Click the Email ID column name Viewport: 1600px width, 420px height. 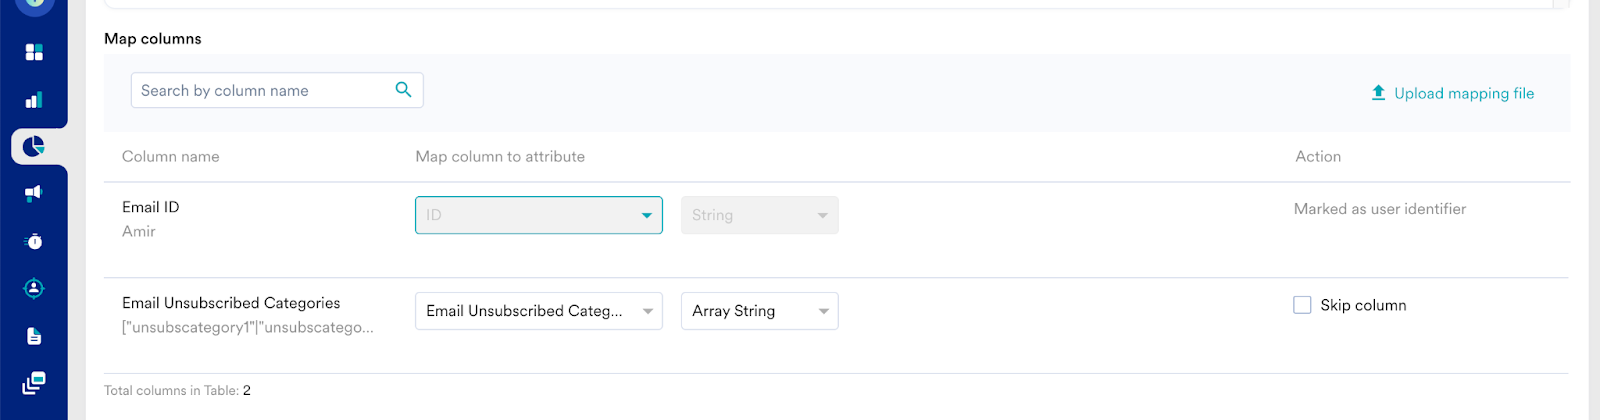point(151,207)
